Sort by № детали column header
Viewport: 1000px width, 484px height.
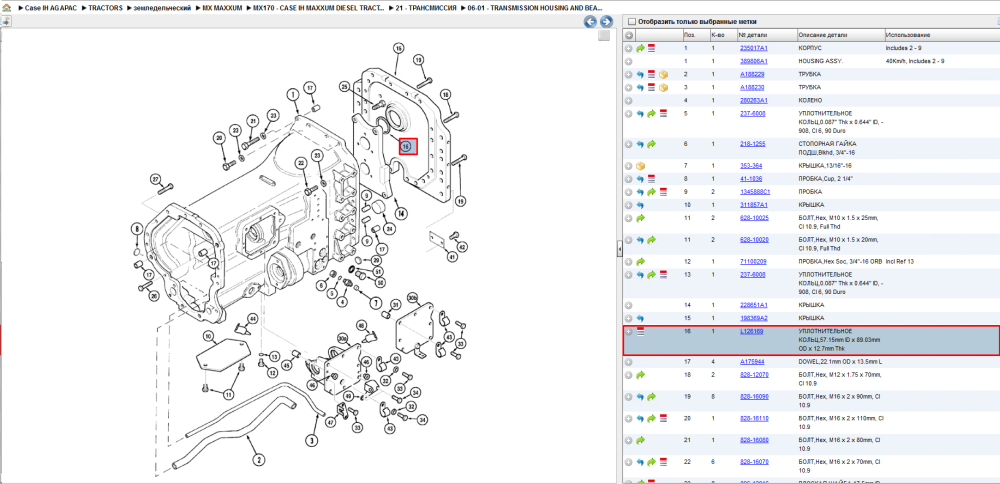tap(767, 35)
